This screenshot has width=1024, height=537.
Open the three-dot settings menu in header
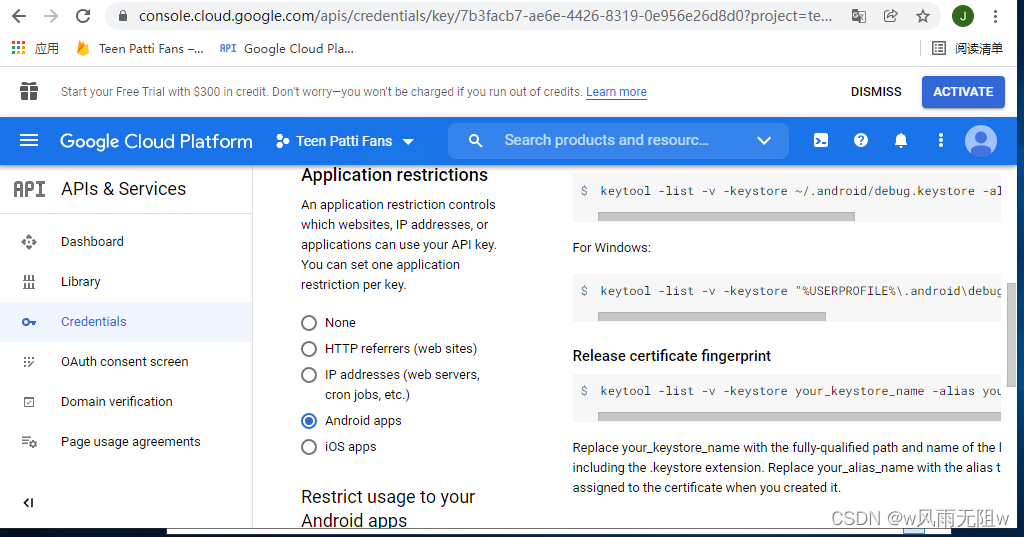click(x=940, y=141)
